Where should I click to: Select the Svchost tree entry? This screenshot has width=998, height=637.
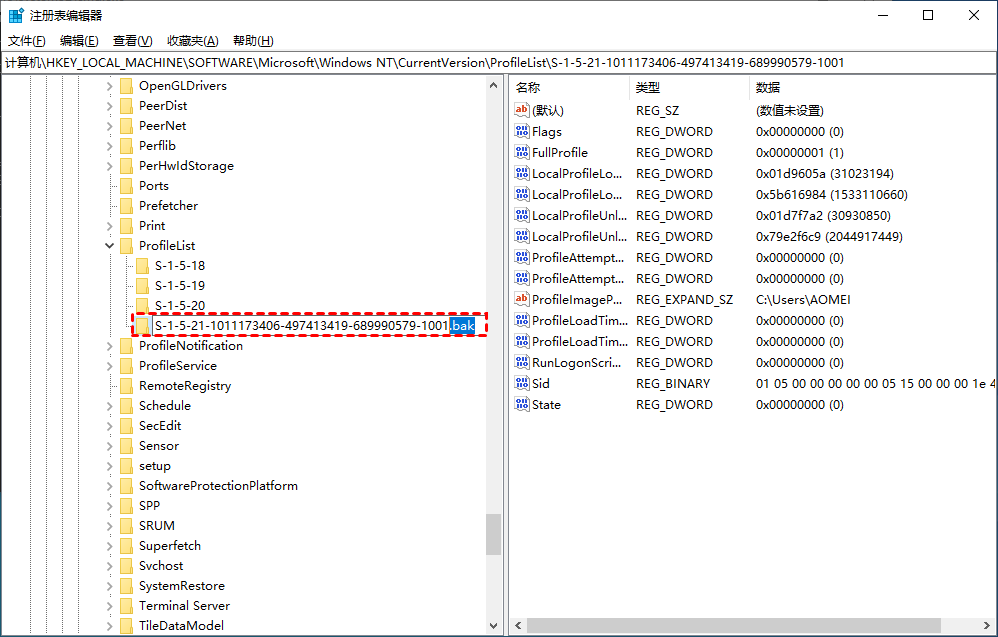(161, 566)
